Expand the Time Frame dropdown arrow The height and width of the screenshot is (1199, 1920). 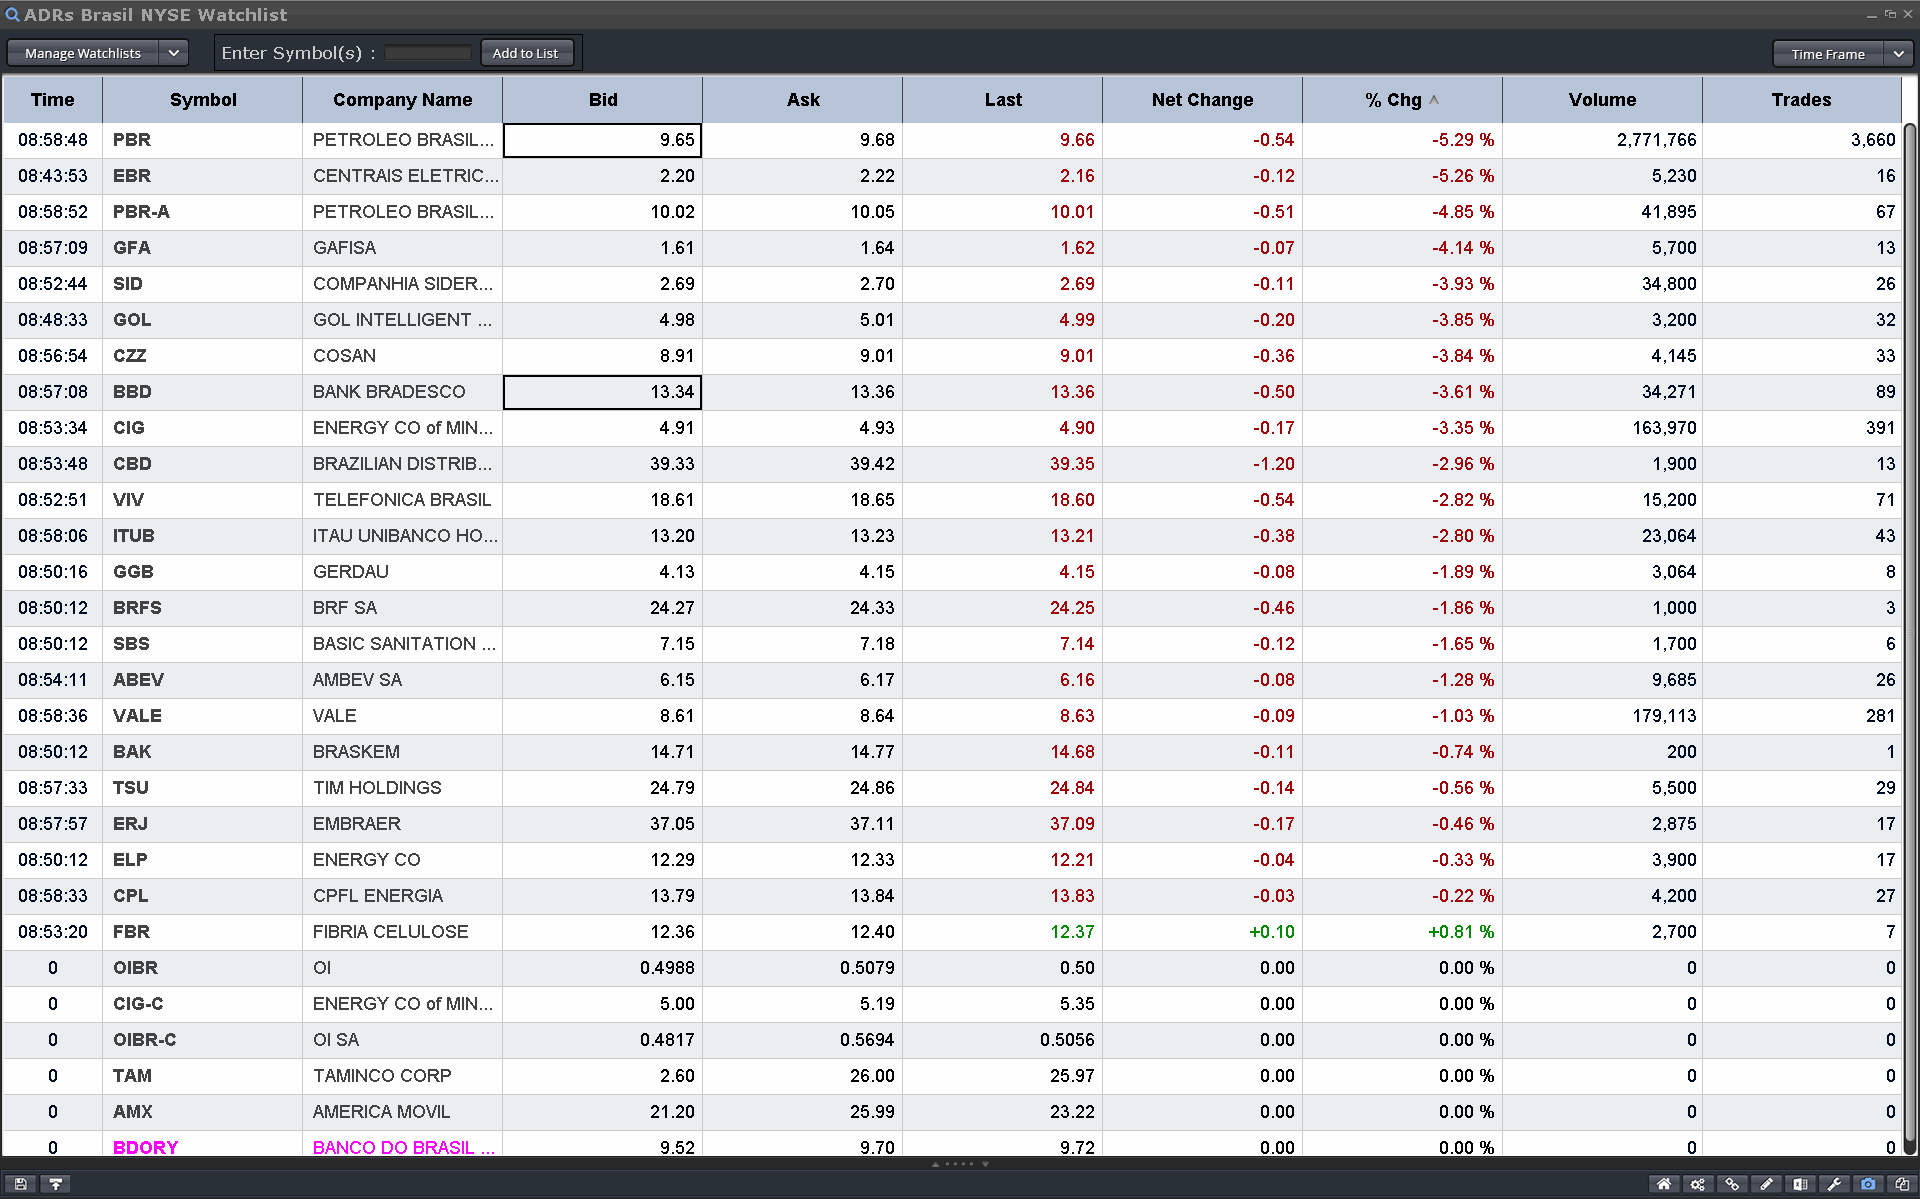(x=1898, y=54)
